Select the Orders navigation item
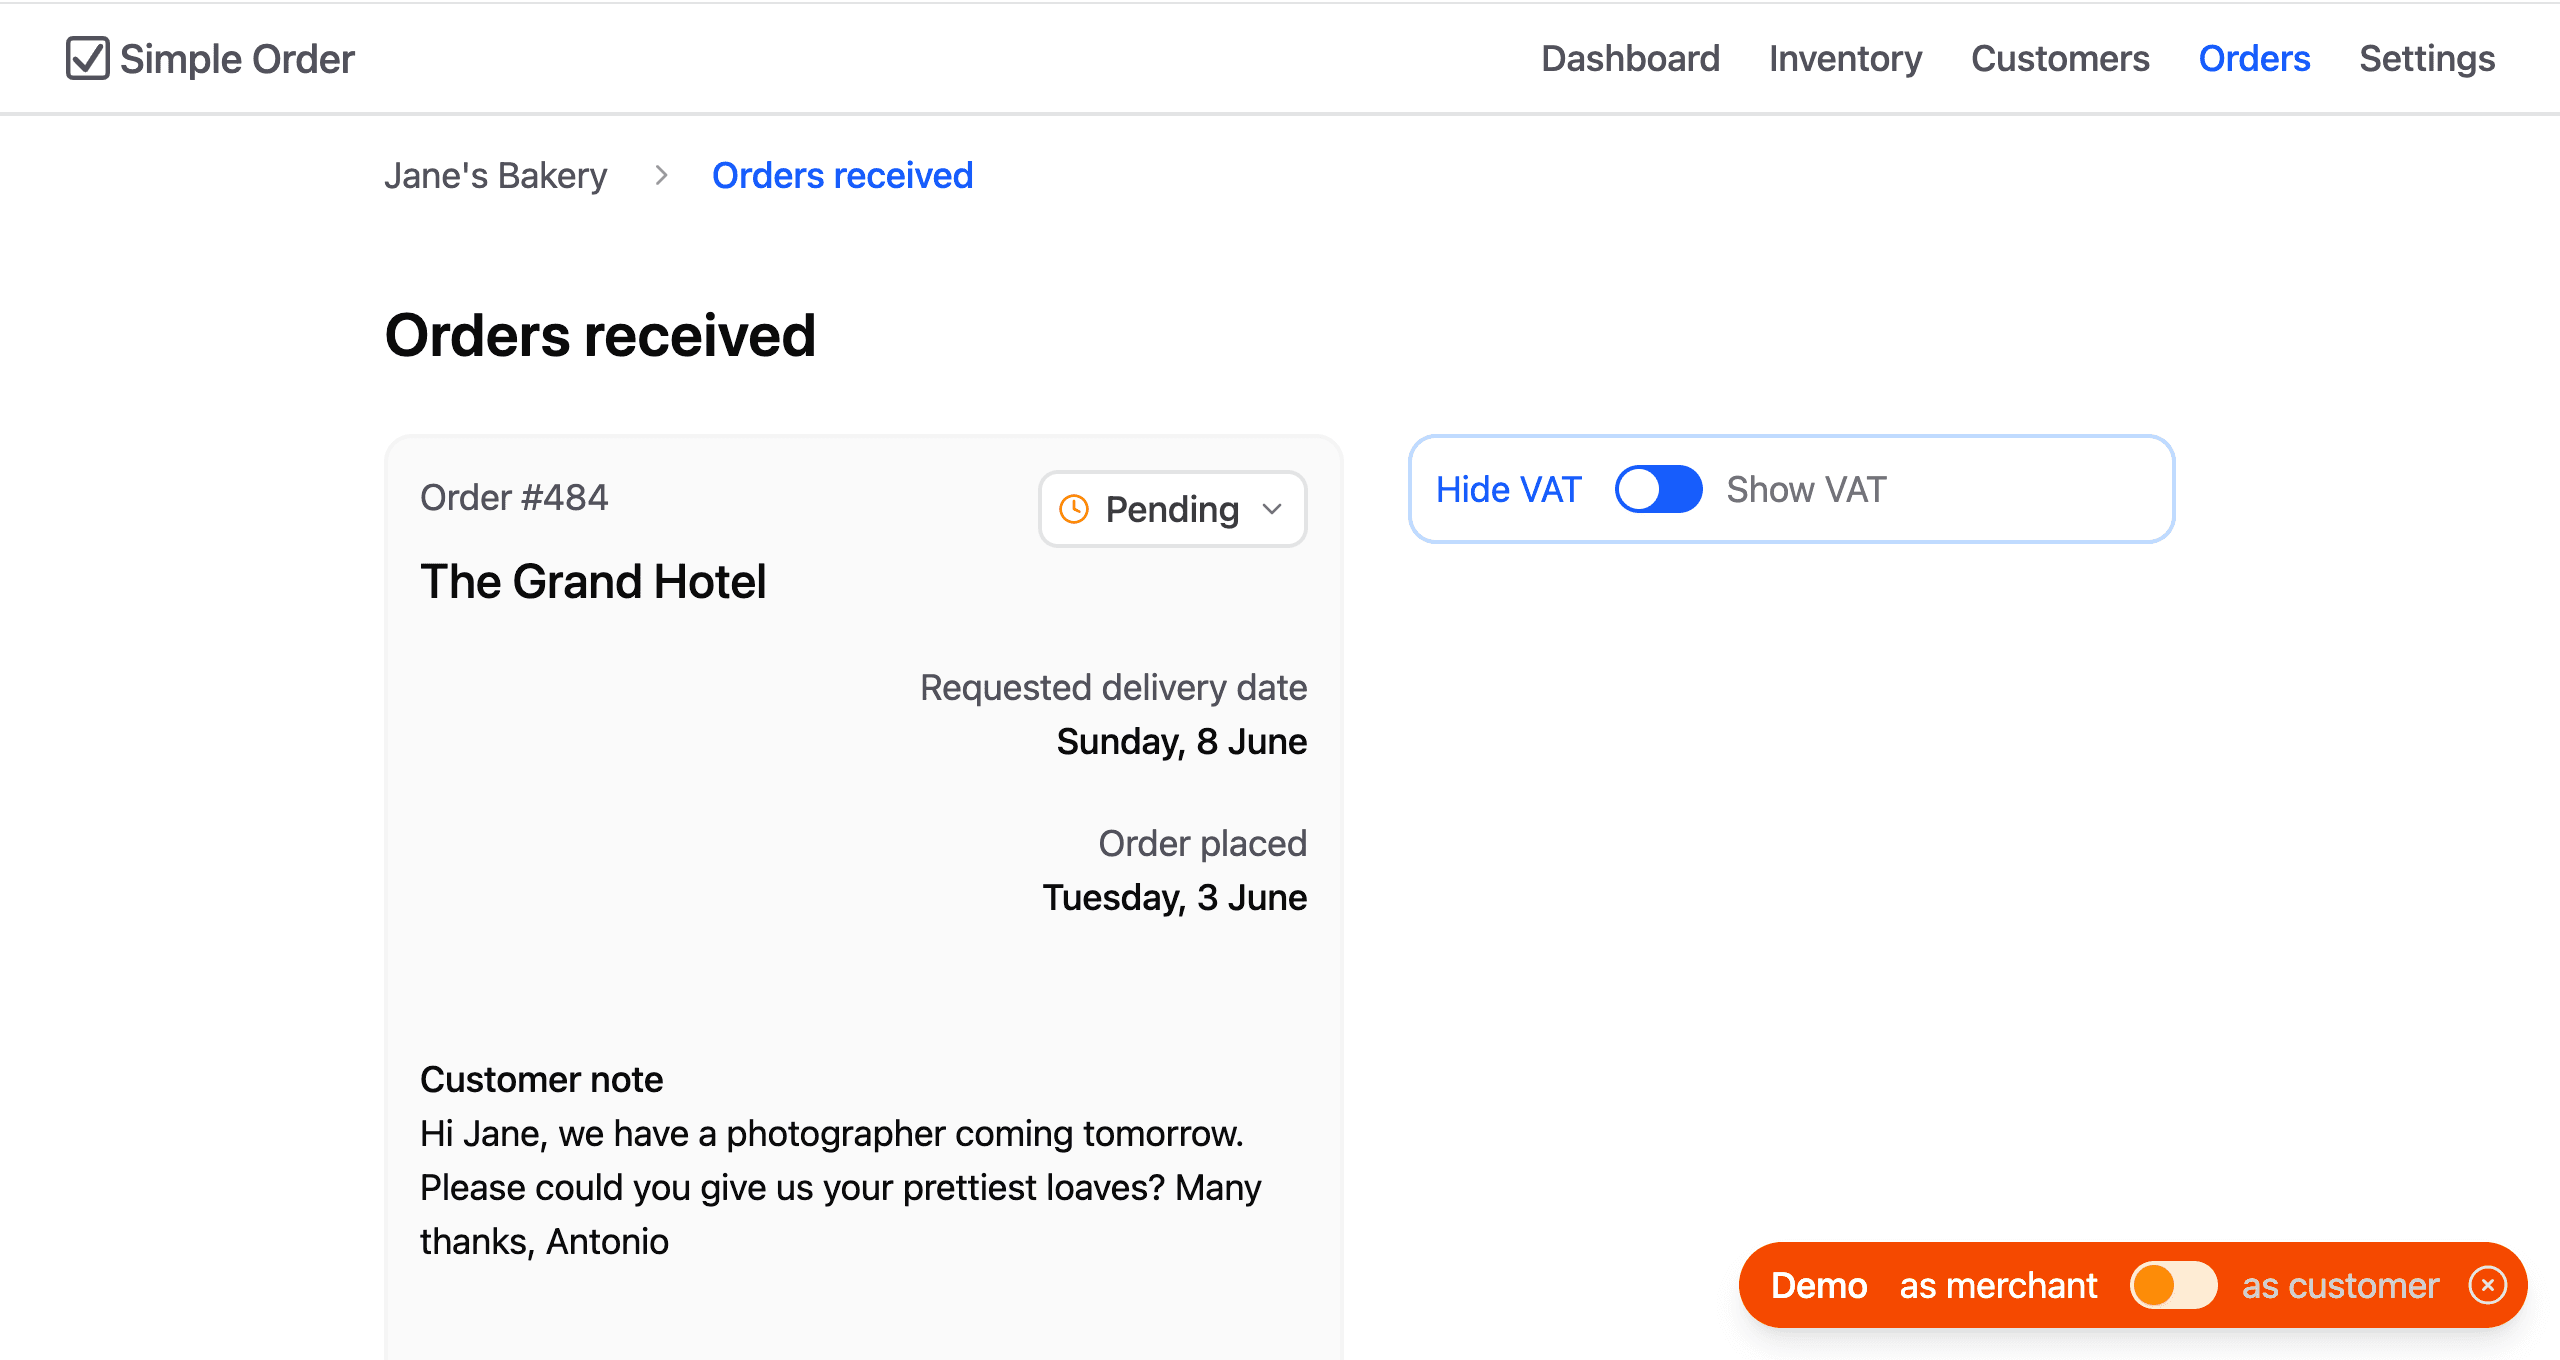The width and height of the screenshot is (2560, 1360). coord(2254,58)
